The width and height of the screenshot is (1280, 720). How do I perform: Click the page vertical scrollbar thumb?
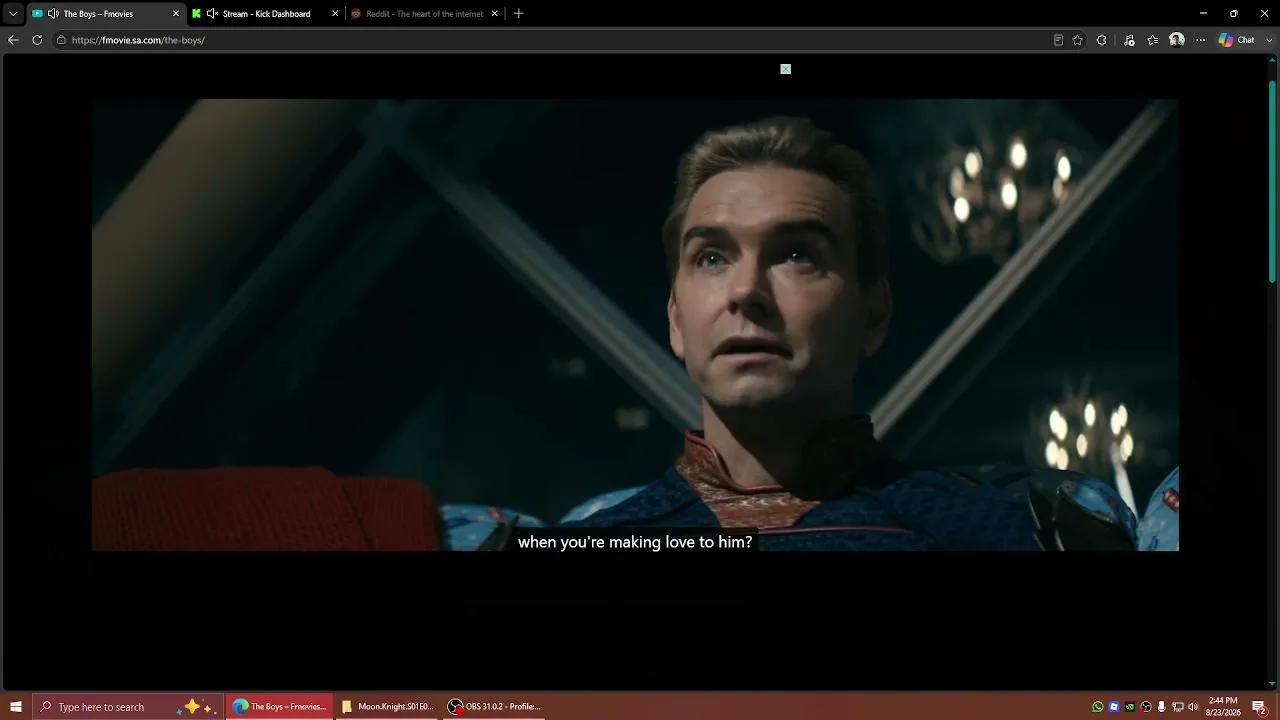click(x=1272, y=180)
